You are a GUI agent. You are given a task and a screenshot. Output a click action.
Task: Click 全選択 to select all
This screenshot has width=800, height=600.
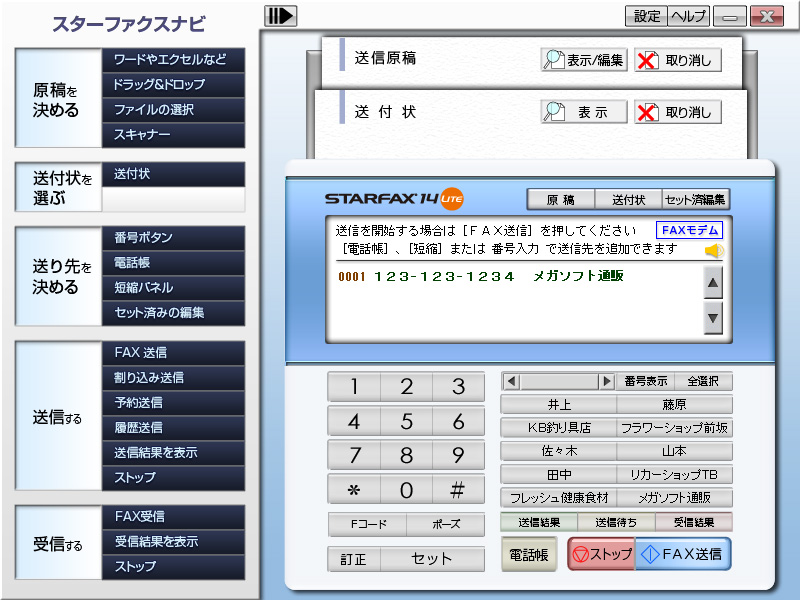tap(703, 381)
